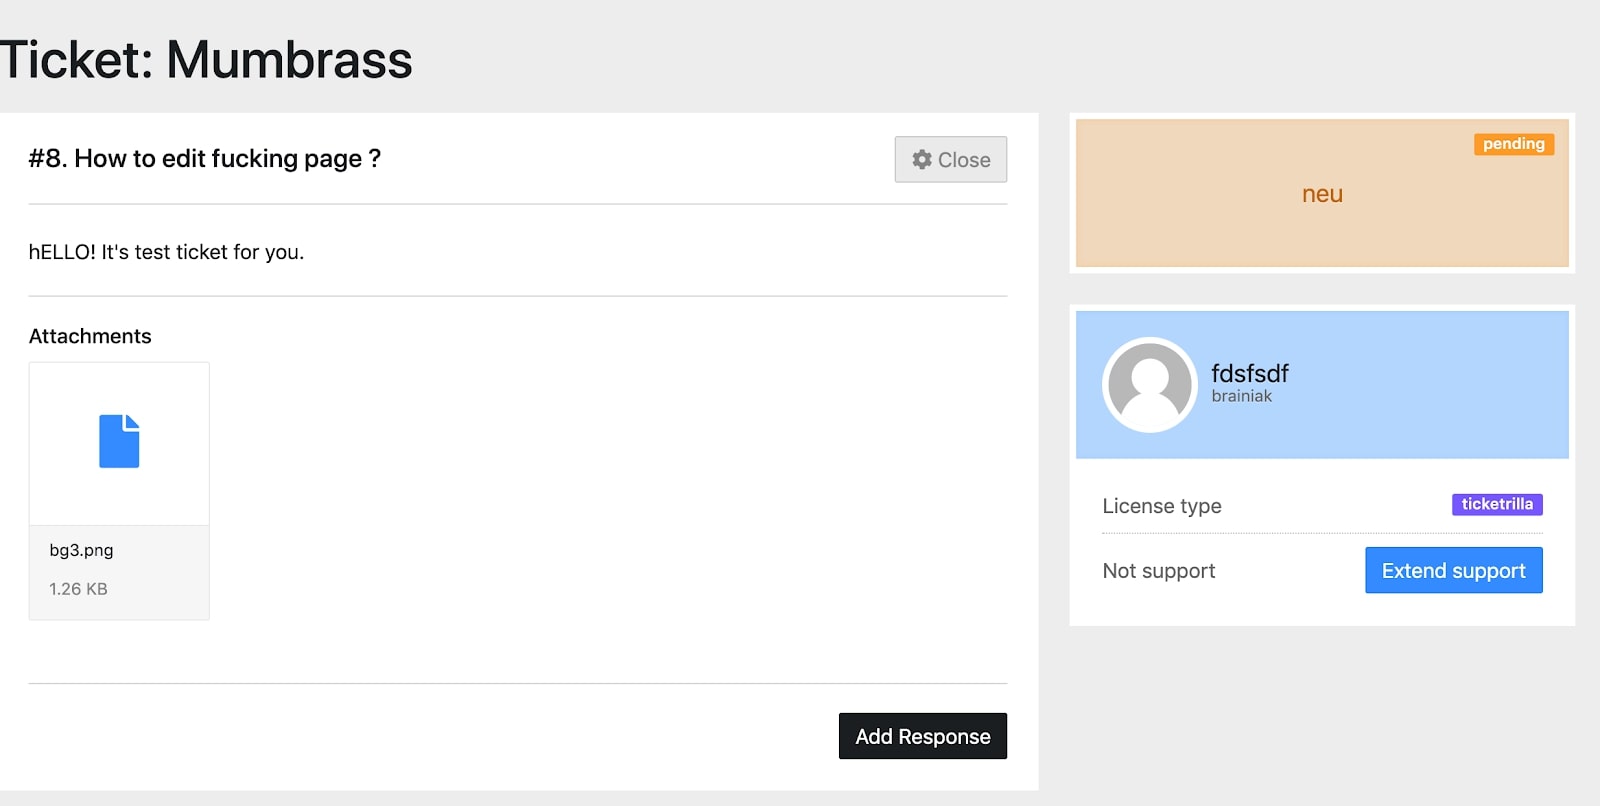Click the brainiak username label
Viewport: 1600px width, 806px height.
pos(1241,396)
